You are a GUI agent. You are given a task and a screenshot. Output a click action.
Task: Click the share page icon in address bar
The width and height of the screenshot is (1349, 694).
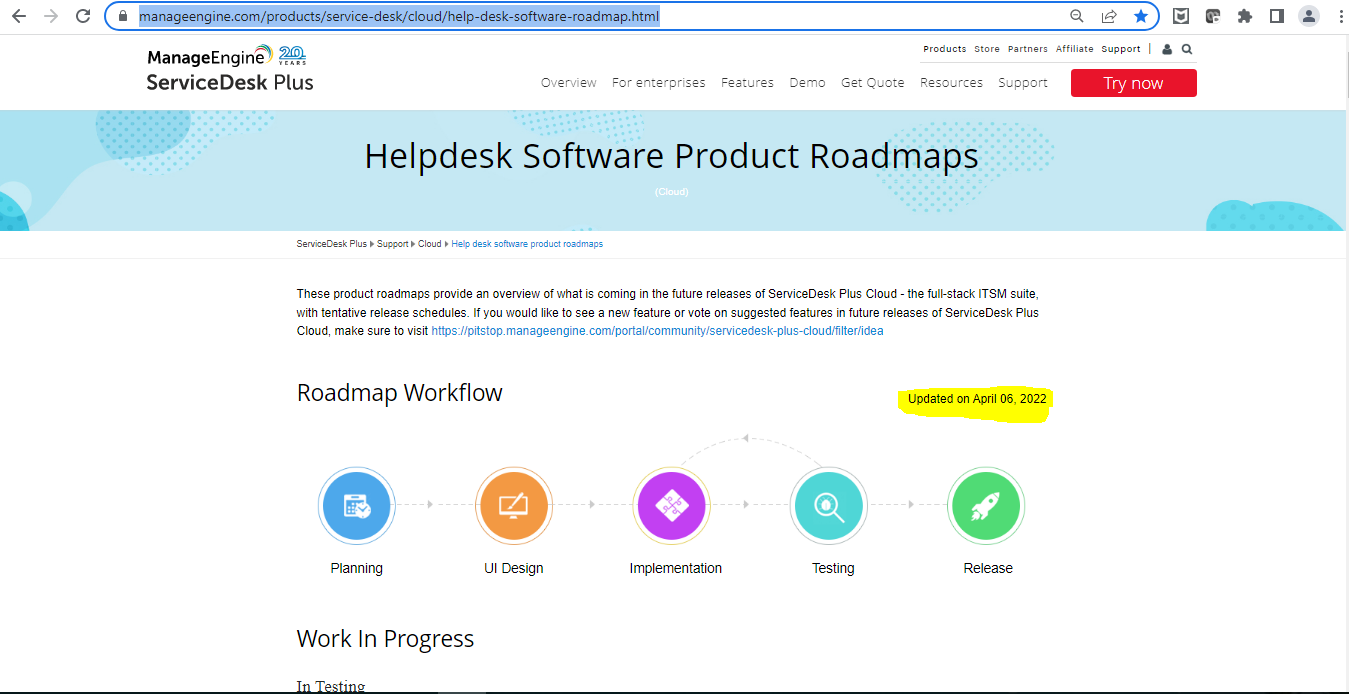1109,16
